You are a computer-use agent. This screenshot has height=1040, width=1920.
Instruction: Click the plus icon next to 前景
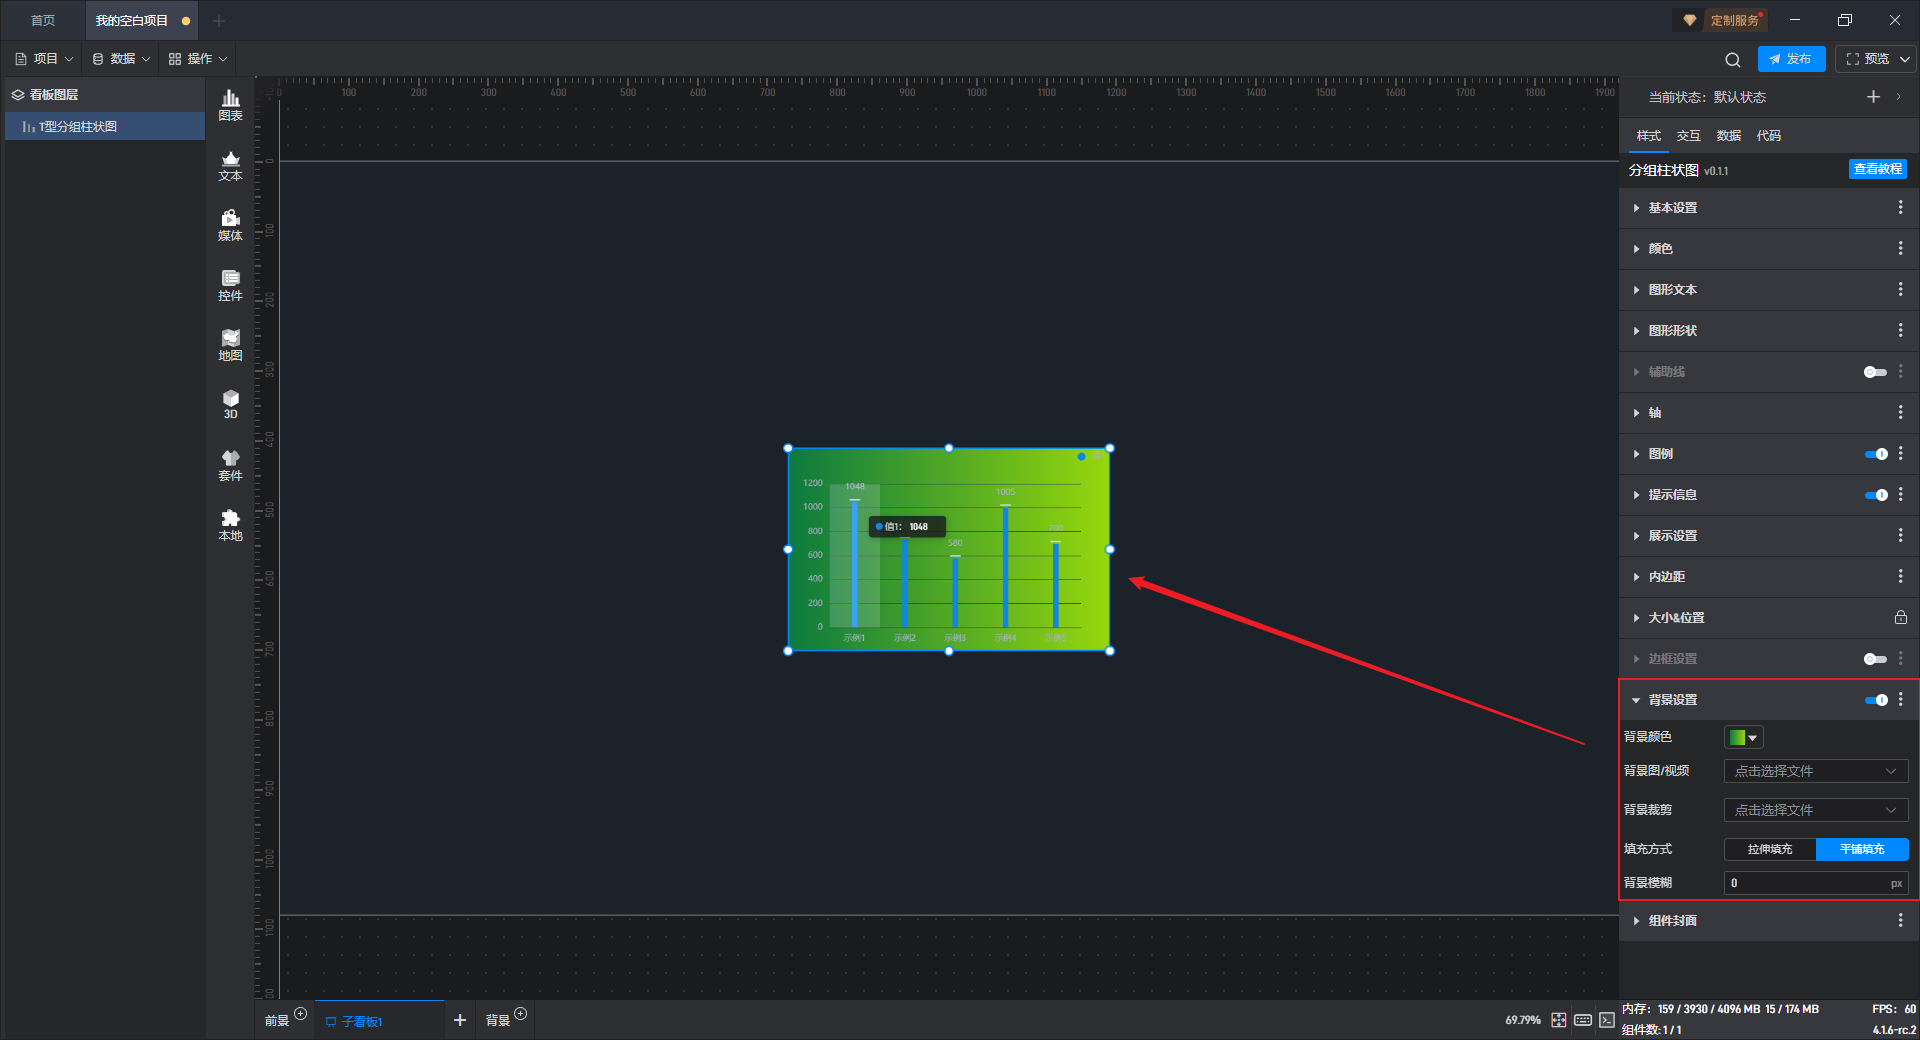pyautogui.click(x=301, y=1013)
